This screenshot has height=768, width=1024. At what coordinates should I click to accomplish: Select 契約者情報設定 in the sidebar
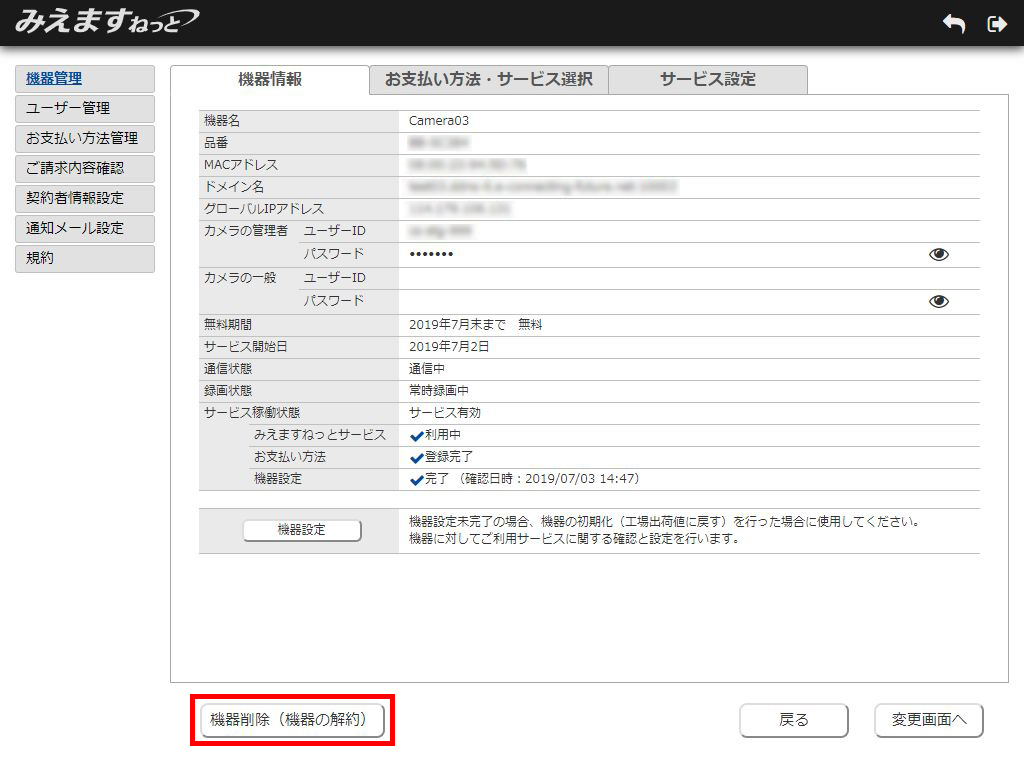click(x=85, y=199)
